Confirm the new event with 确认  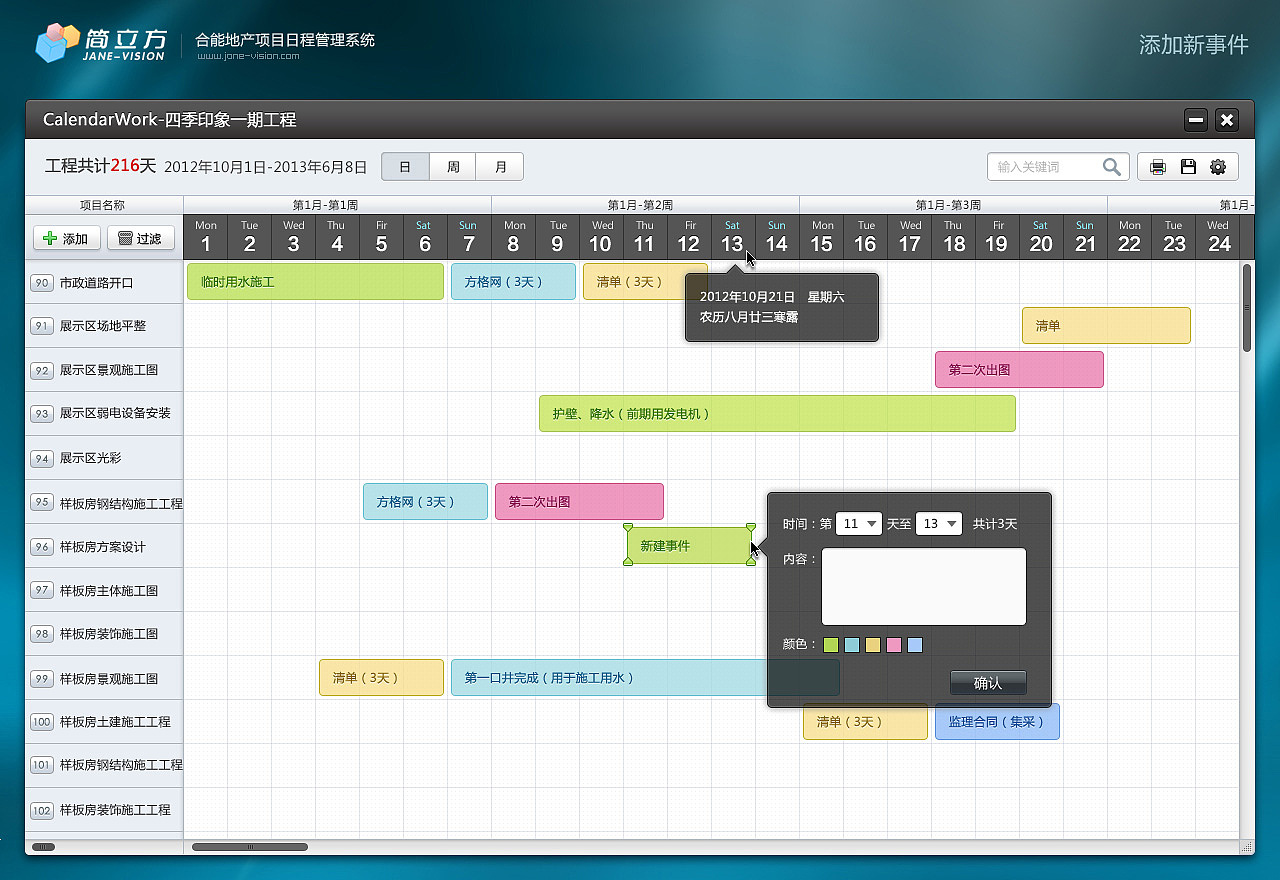988,683
